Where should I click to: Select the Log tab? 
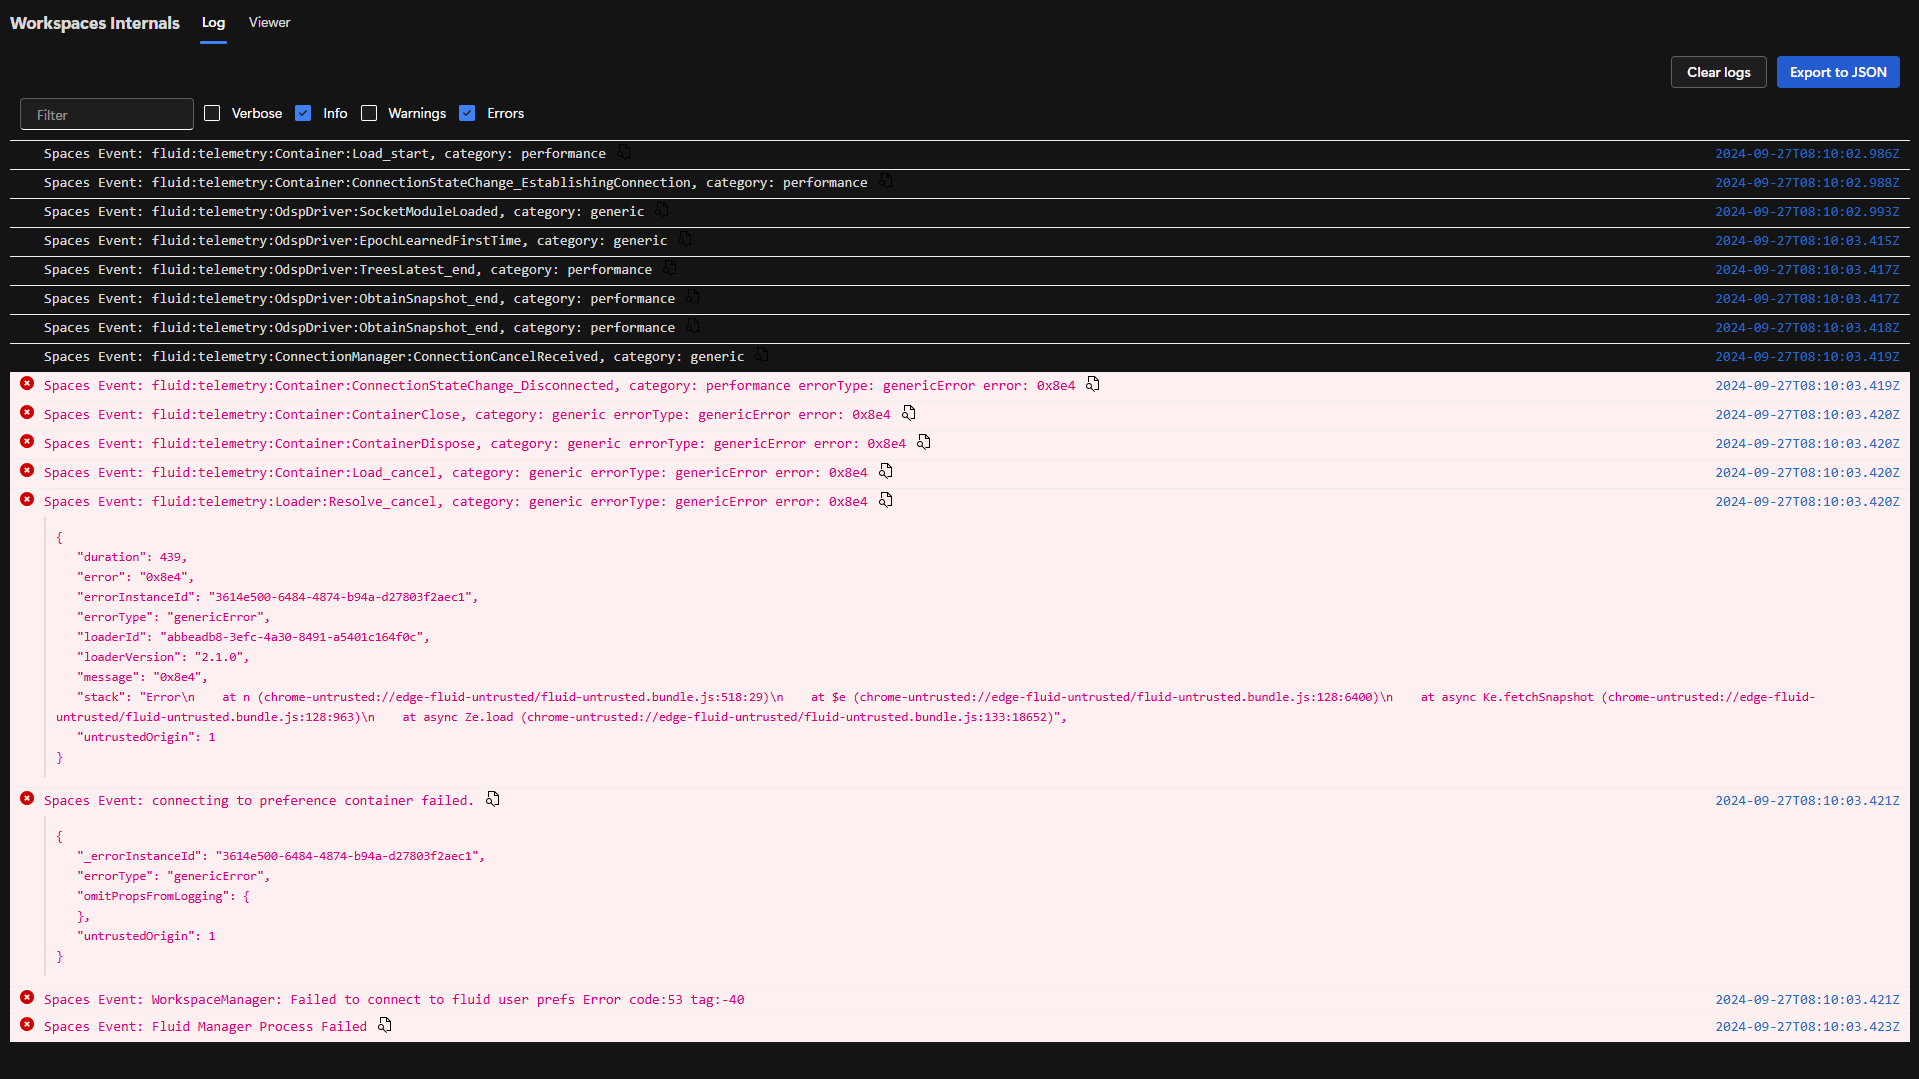pyautogui.click(x=213, y=22)
